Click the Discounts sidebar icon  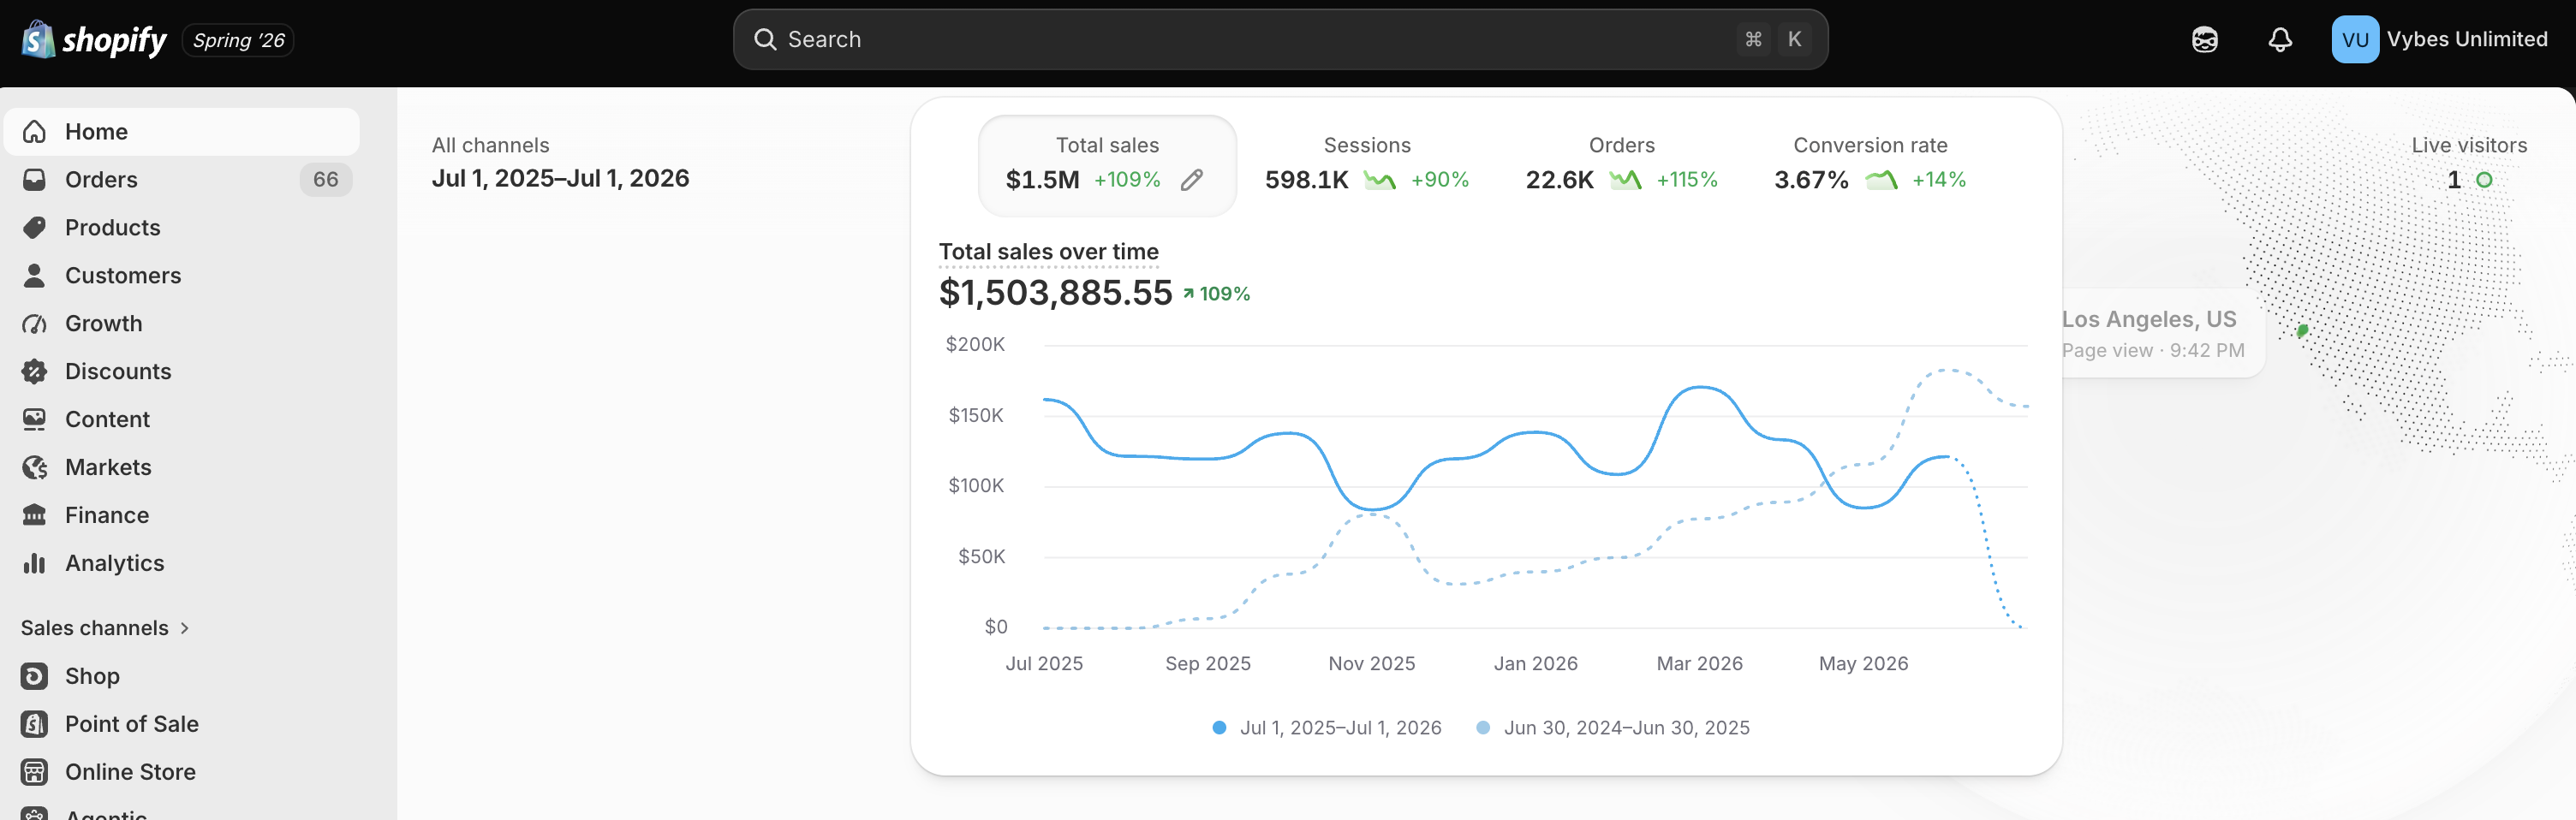(x=34, y=372)
